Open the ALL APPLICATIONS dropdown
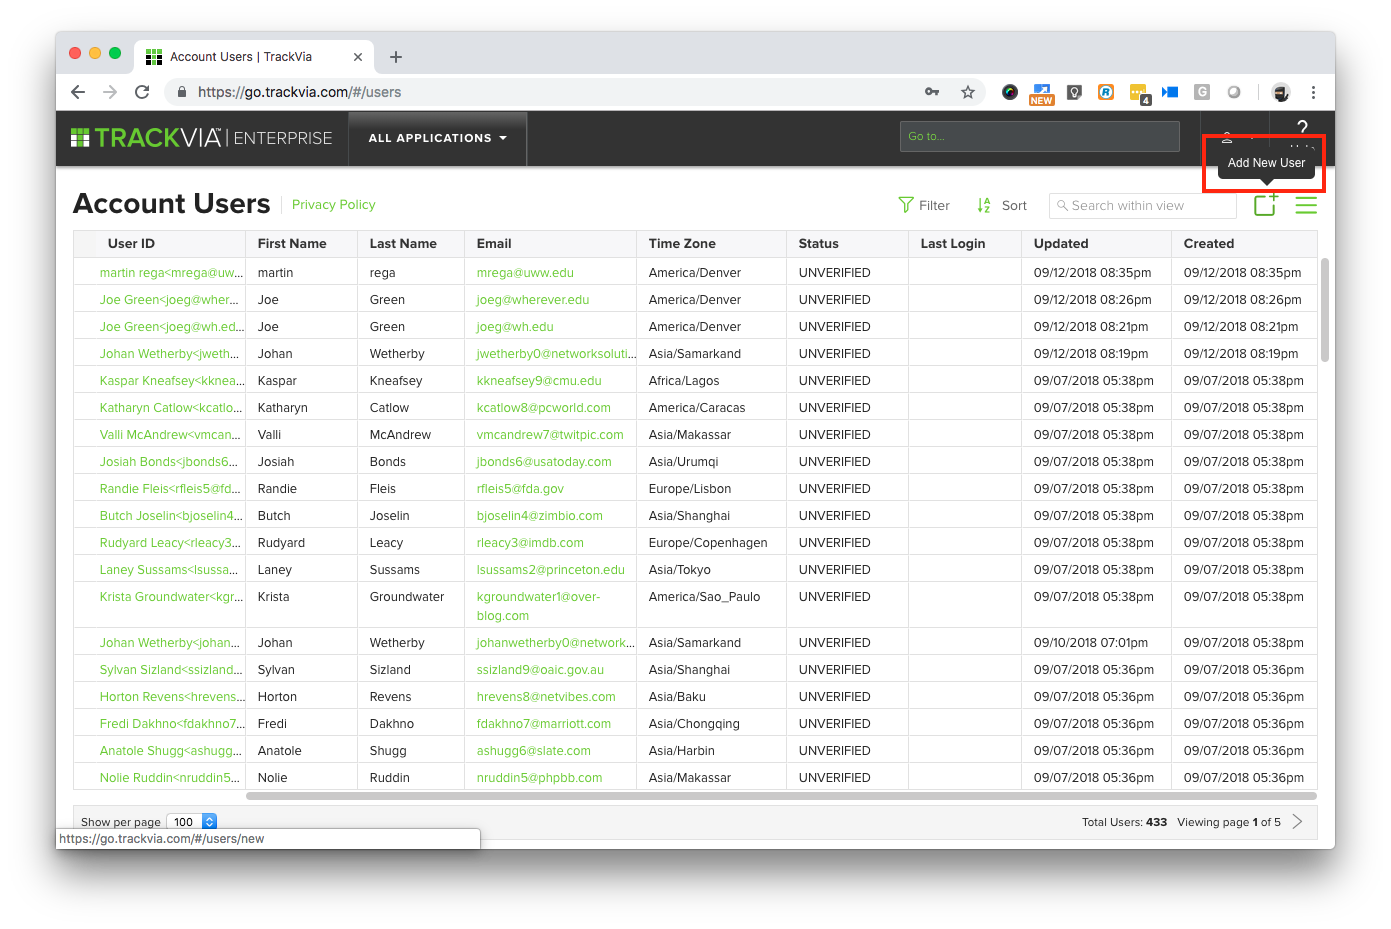This screenshot has height=929, width=1391. pyautogui.click(x=437, y=138)
